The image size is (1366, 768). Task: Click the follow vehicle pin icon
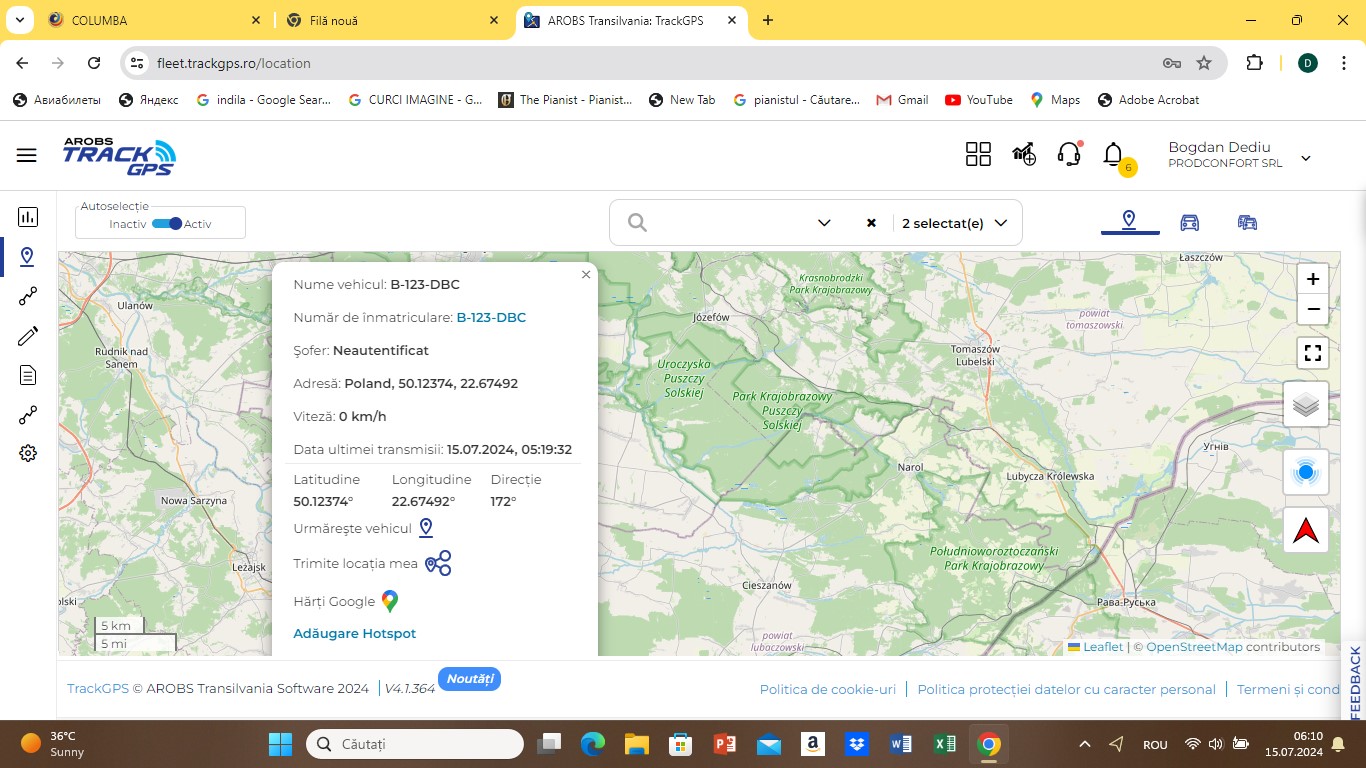pyautogui.click(x=425, y=528)
